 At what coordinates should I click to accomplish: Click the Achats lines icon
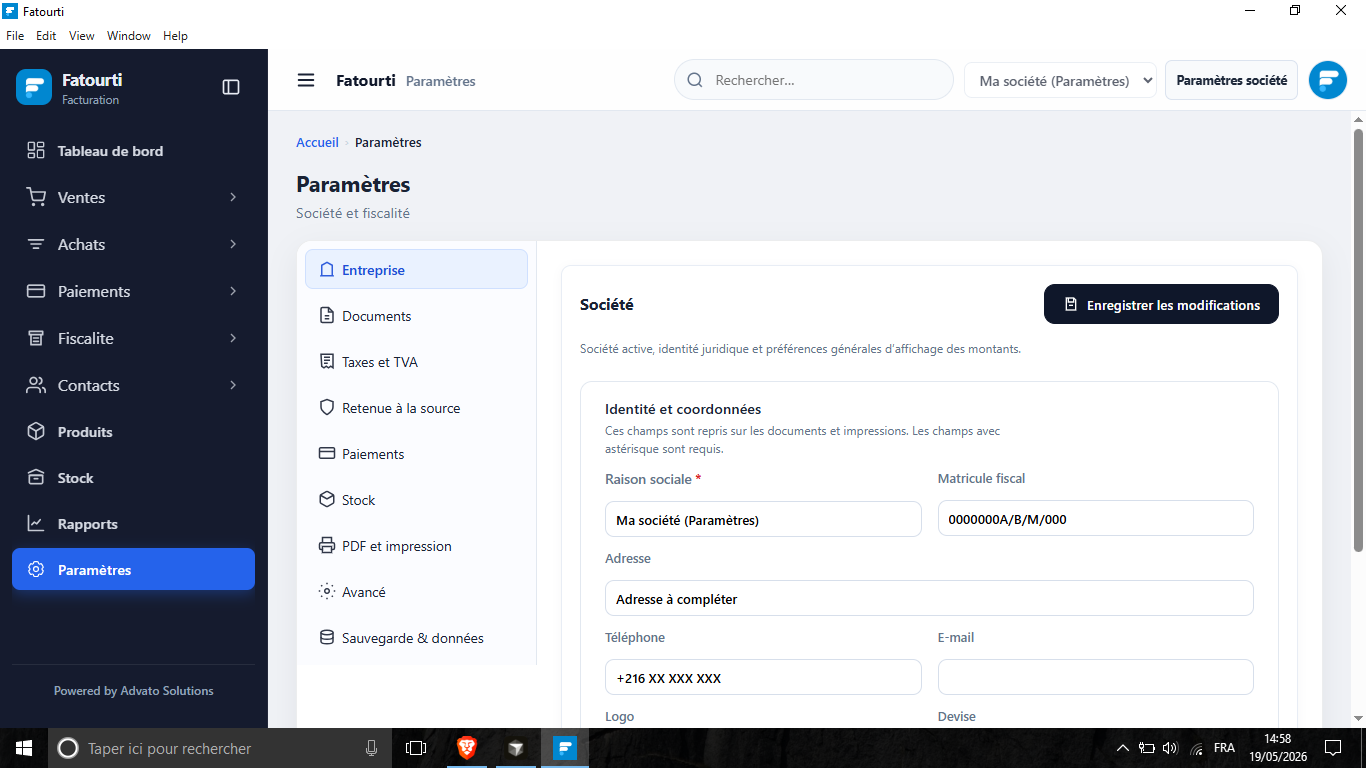pos(36,244)
